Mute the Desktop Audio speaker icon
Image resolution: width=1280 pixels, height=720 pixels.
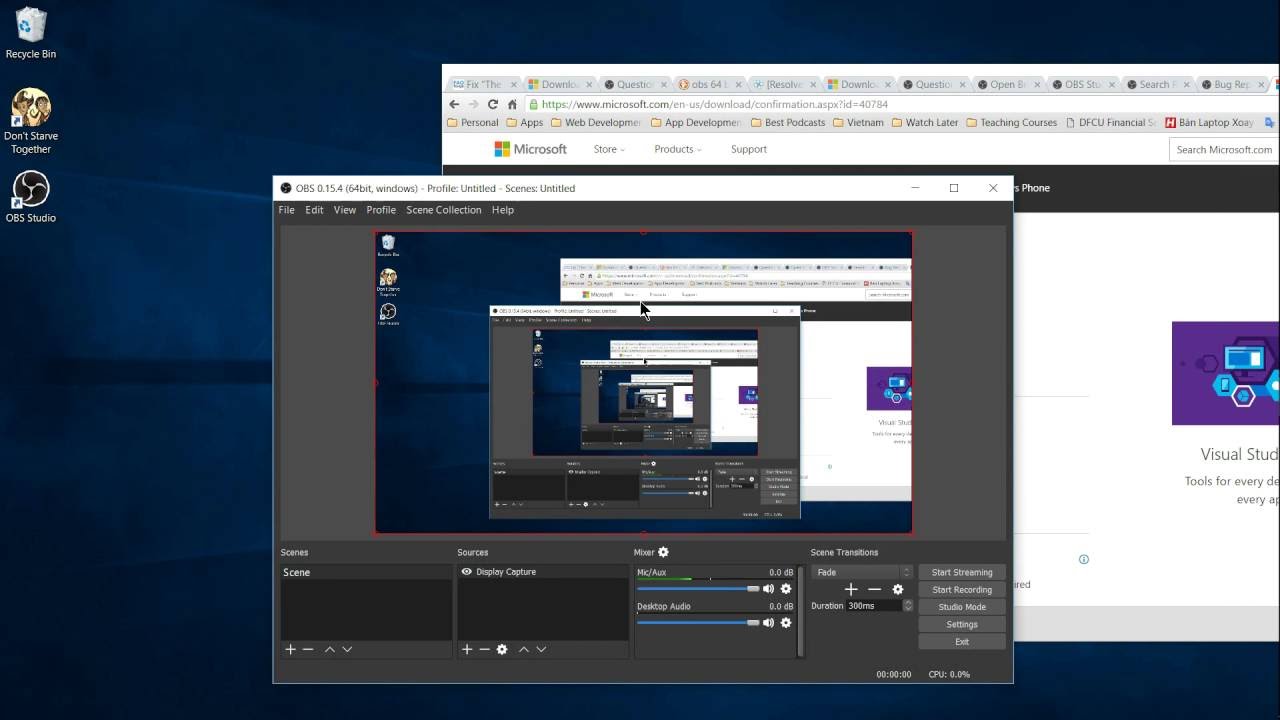(768, 622)
